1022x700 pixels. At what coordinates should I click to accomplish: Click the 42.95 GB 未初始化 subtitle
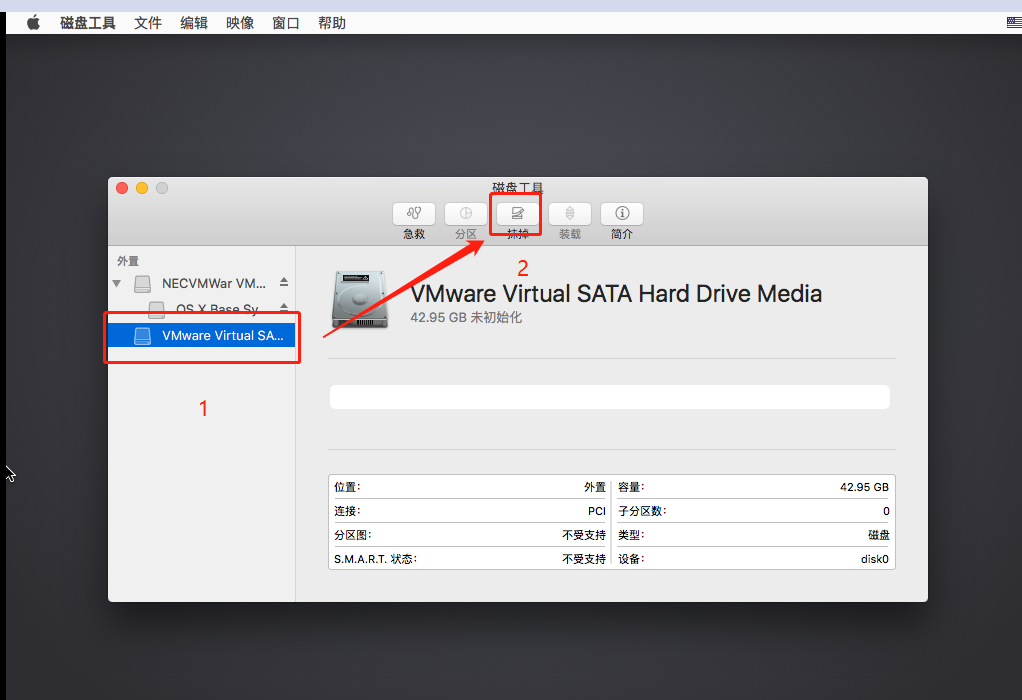(466, 317)
